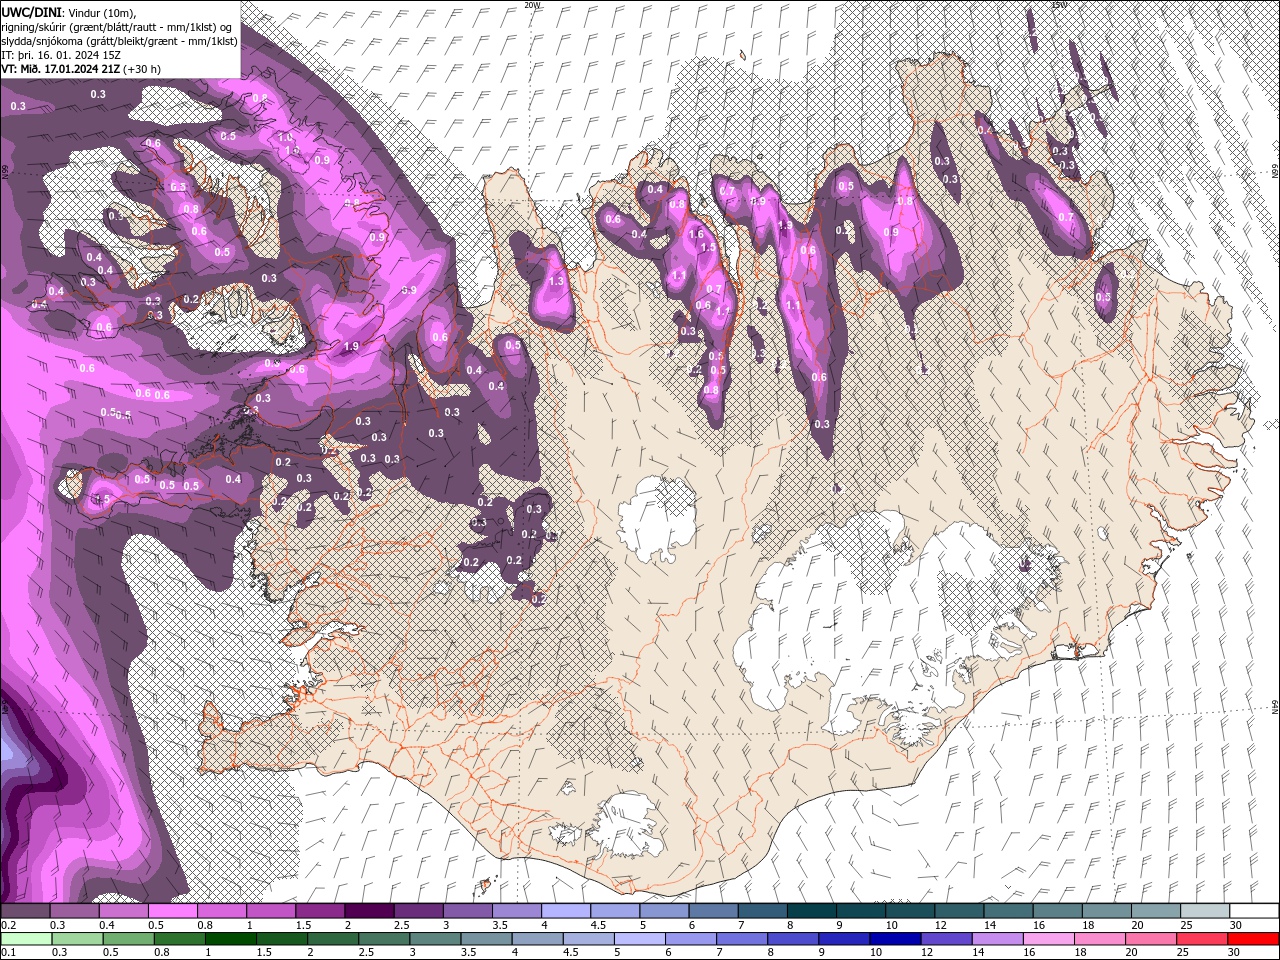Pick the bottom-row green swatch between 0.8 and 1
This screenshot has width=1280, height=960.
(182, 939)
